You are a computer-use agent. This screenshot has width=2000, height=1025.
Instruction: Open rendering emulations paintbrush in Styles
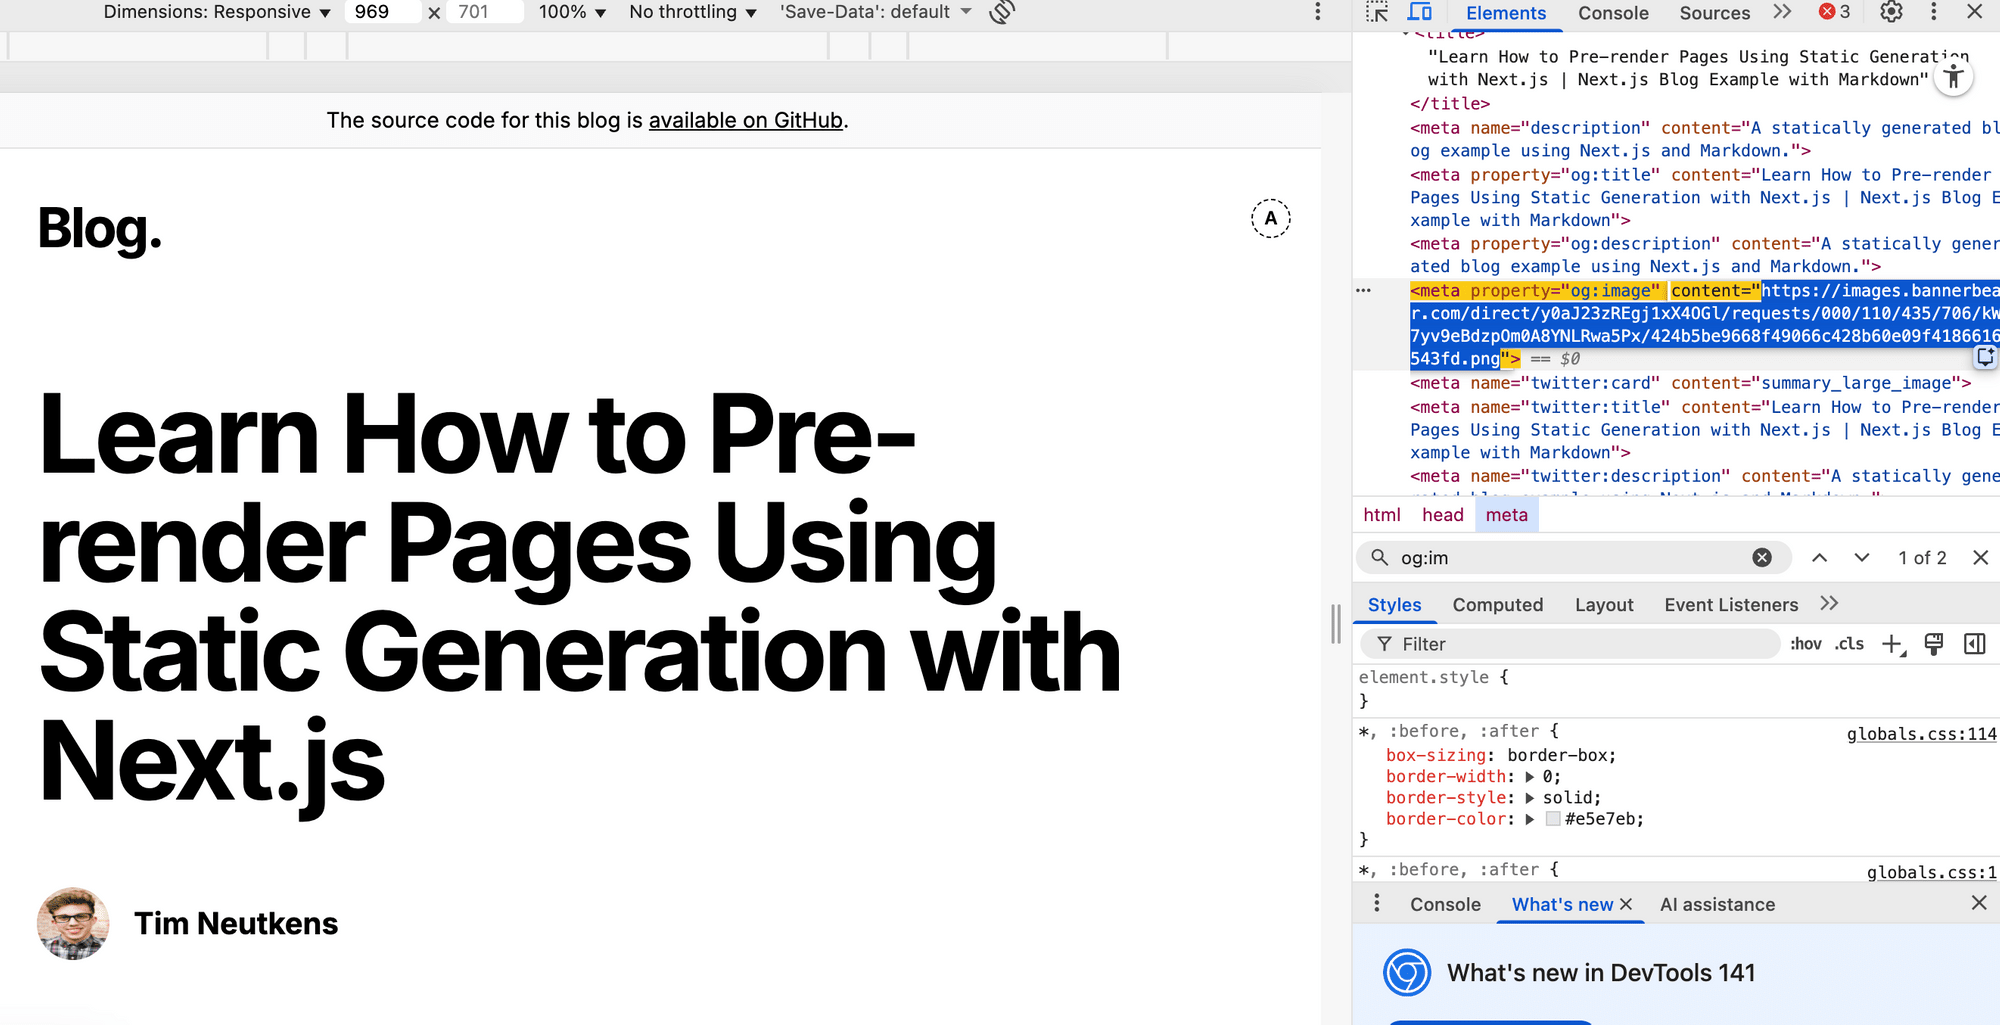[1934, 644]
